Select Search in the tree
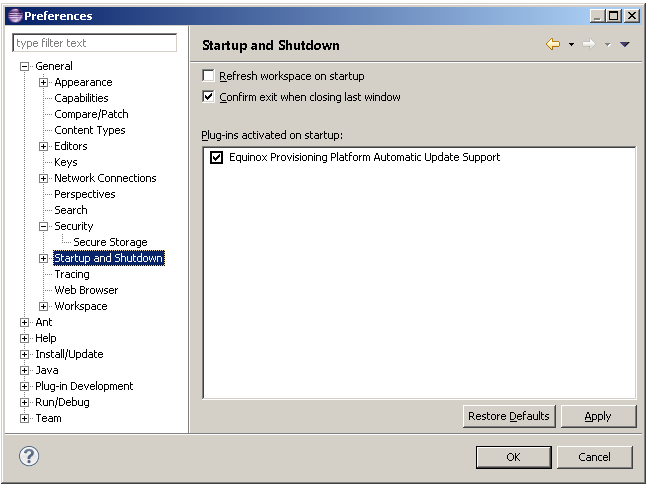The width and height of the screenshot is (647, 485). [x=71, y=210]
